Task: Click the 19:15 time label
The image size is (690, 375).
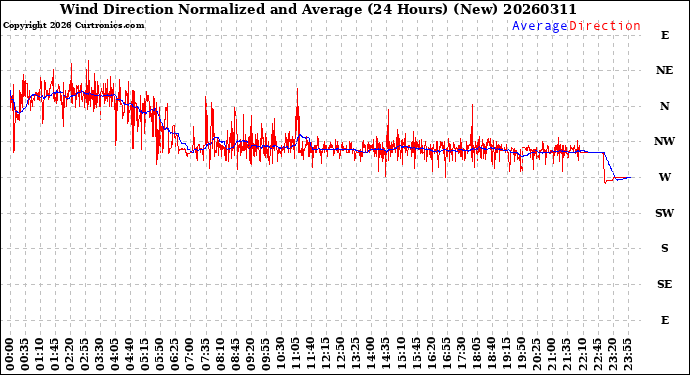Action: coord(506,354)
